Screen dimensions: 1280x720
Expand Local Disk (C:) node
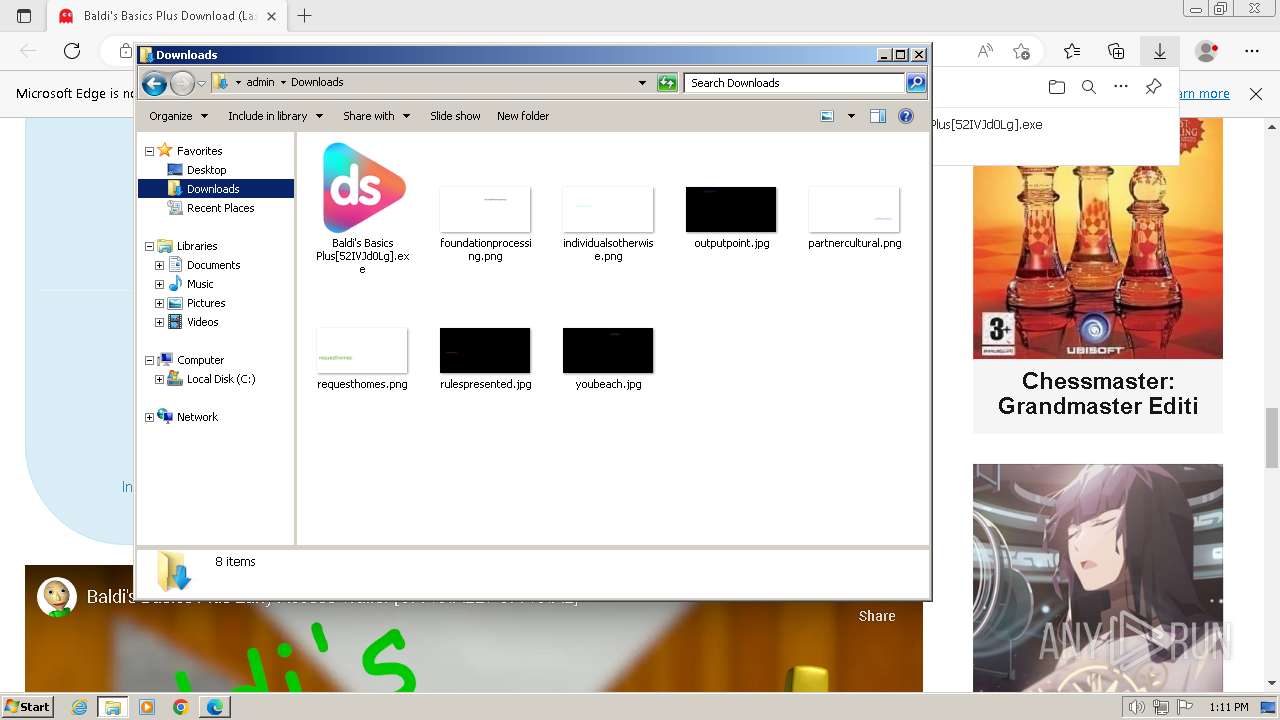pyautogui.click(x=159, y=379)
